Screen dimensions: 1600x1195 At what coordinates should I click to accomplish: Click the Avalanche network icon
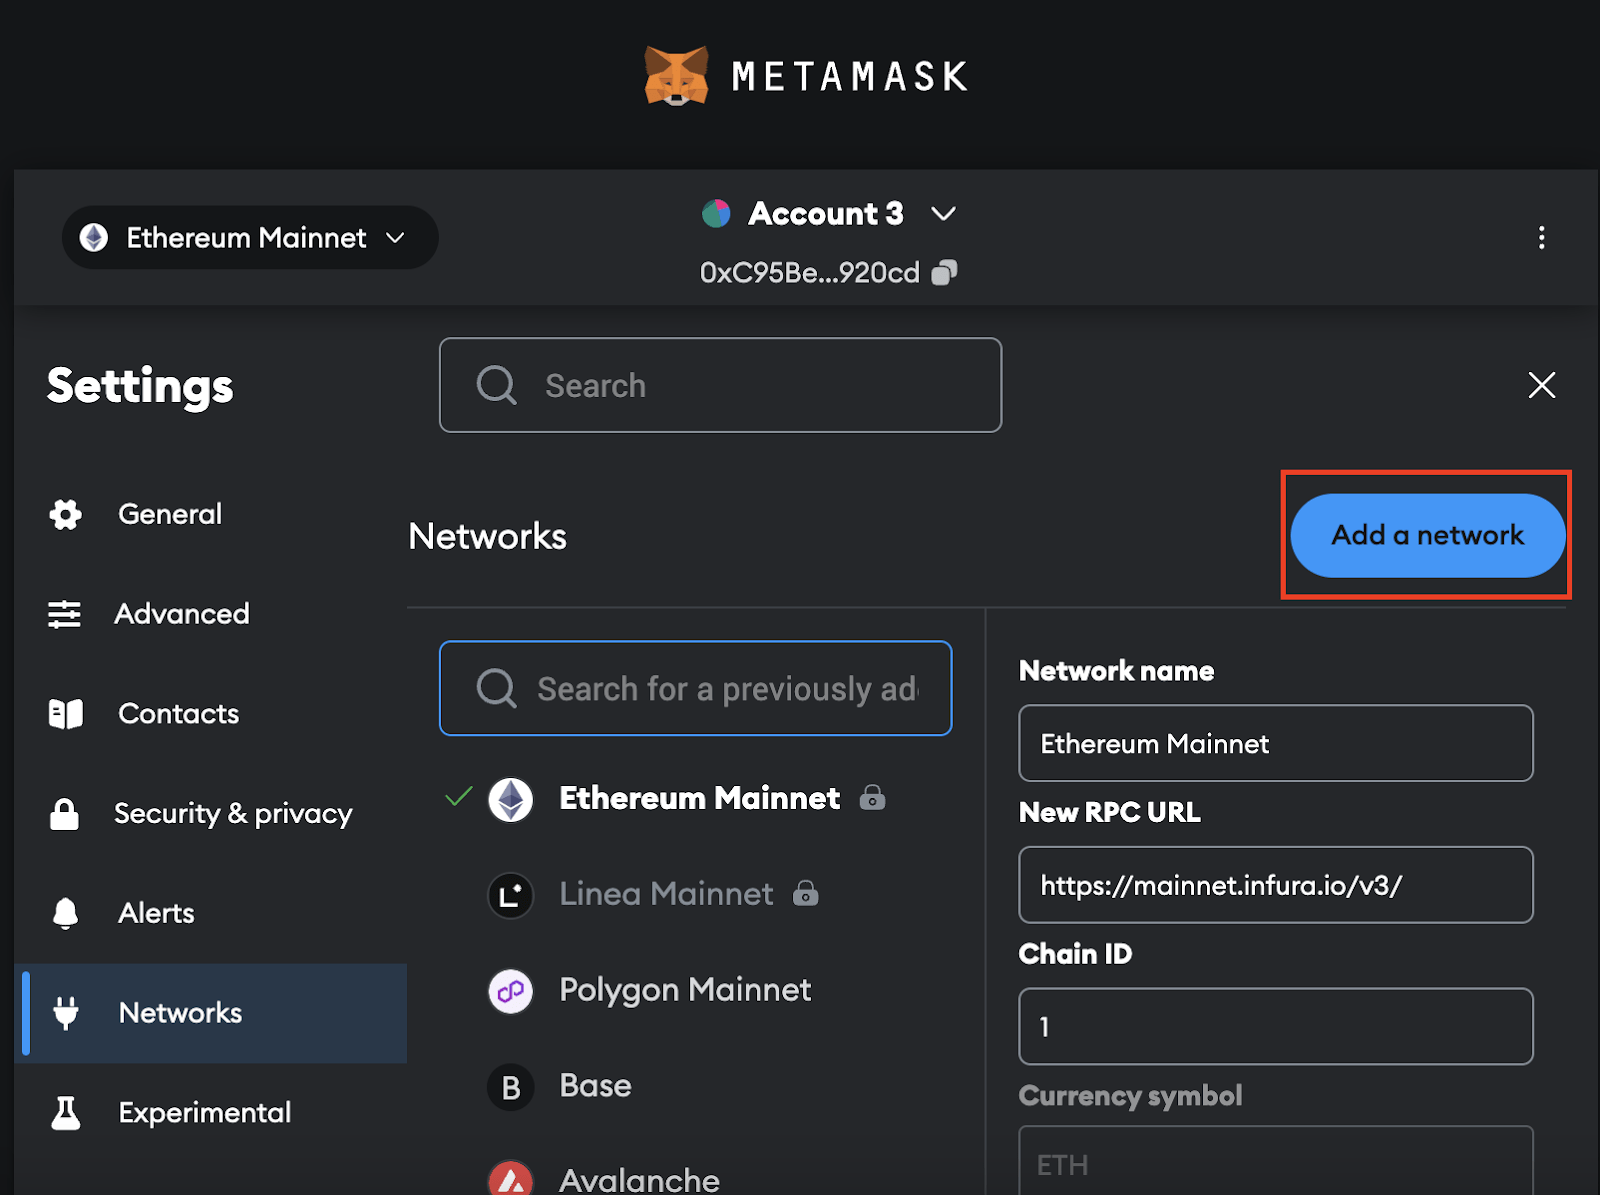(511, 1180)
